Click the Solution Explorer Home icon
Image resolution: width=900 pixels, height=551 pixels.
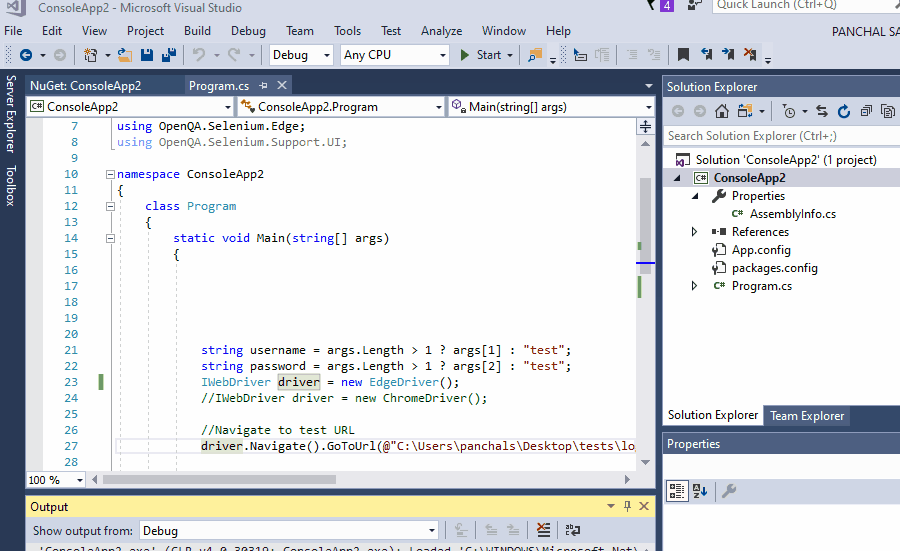click(721, 111)
